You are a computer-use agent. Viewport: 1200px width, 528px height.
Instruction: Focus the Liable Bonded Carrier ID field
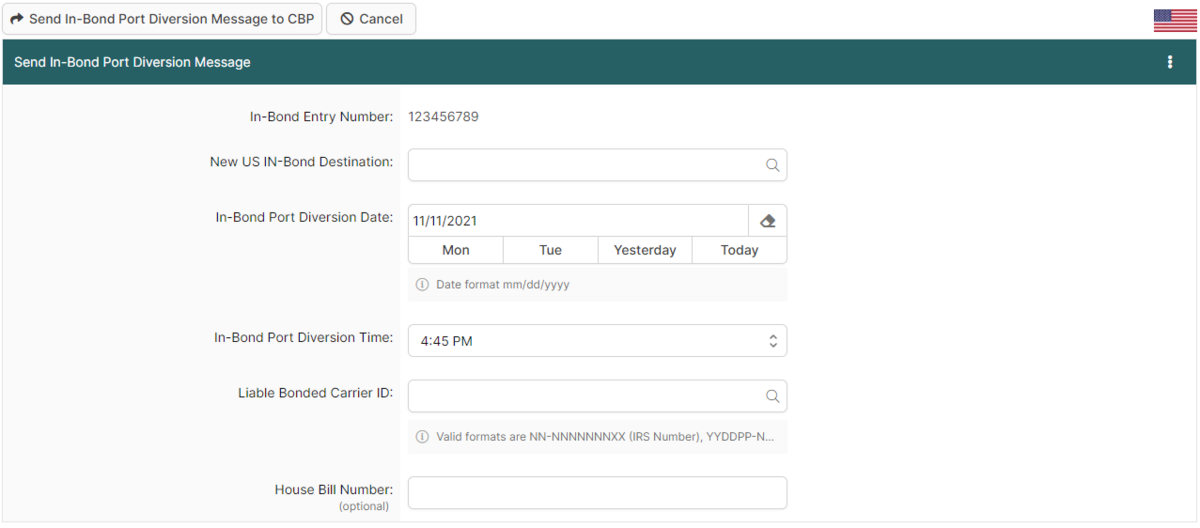pos(585,396)
